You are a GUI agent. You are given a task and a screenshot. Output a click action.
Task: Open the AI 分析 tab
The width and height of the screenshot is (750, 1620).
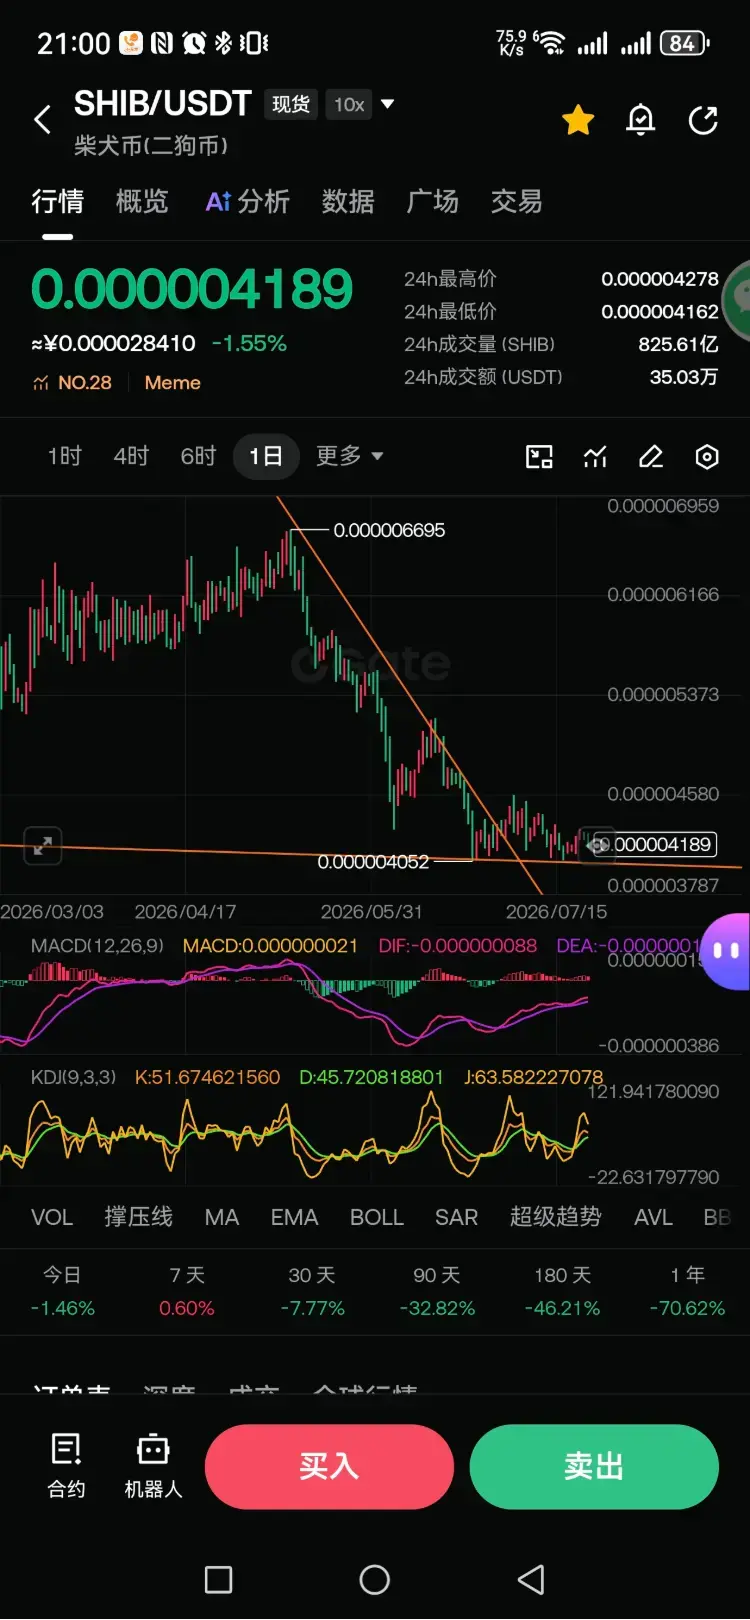[247, 202]
